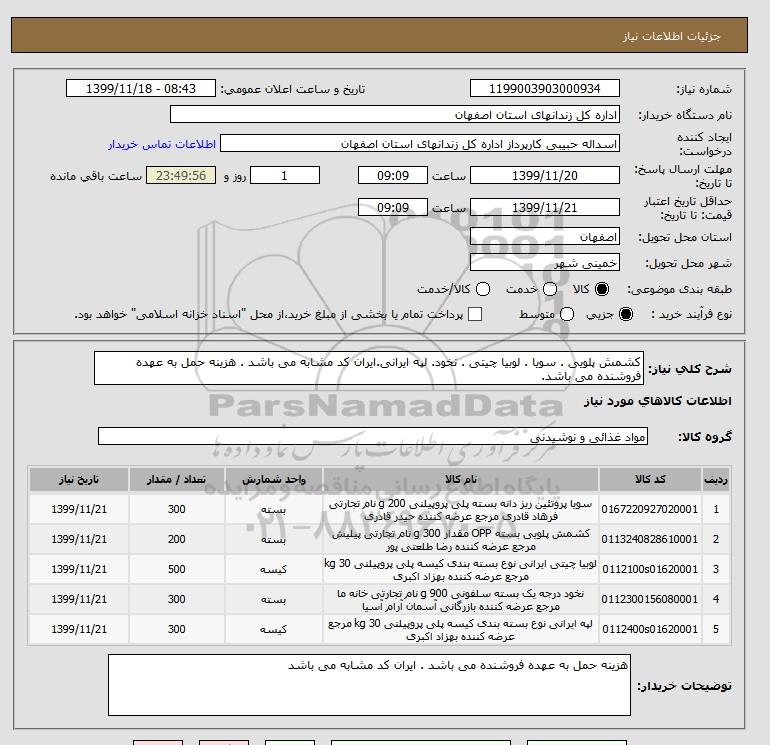Image resolution: width=770 pixels, height=745 pixels.
Task: Open buyer contact information link
Action: click(162, 144)
